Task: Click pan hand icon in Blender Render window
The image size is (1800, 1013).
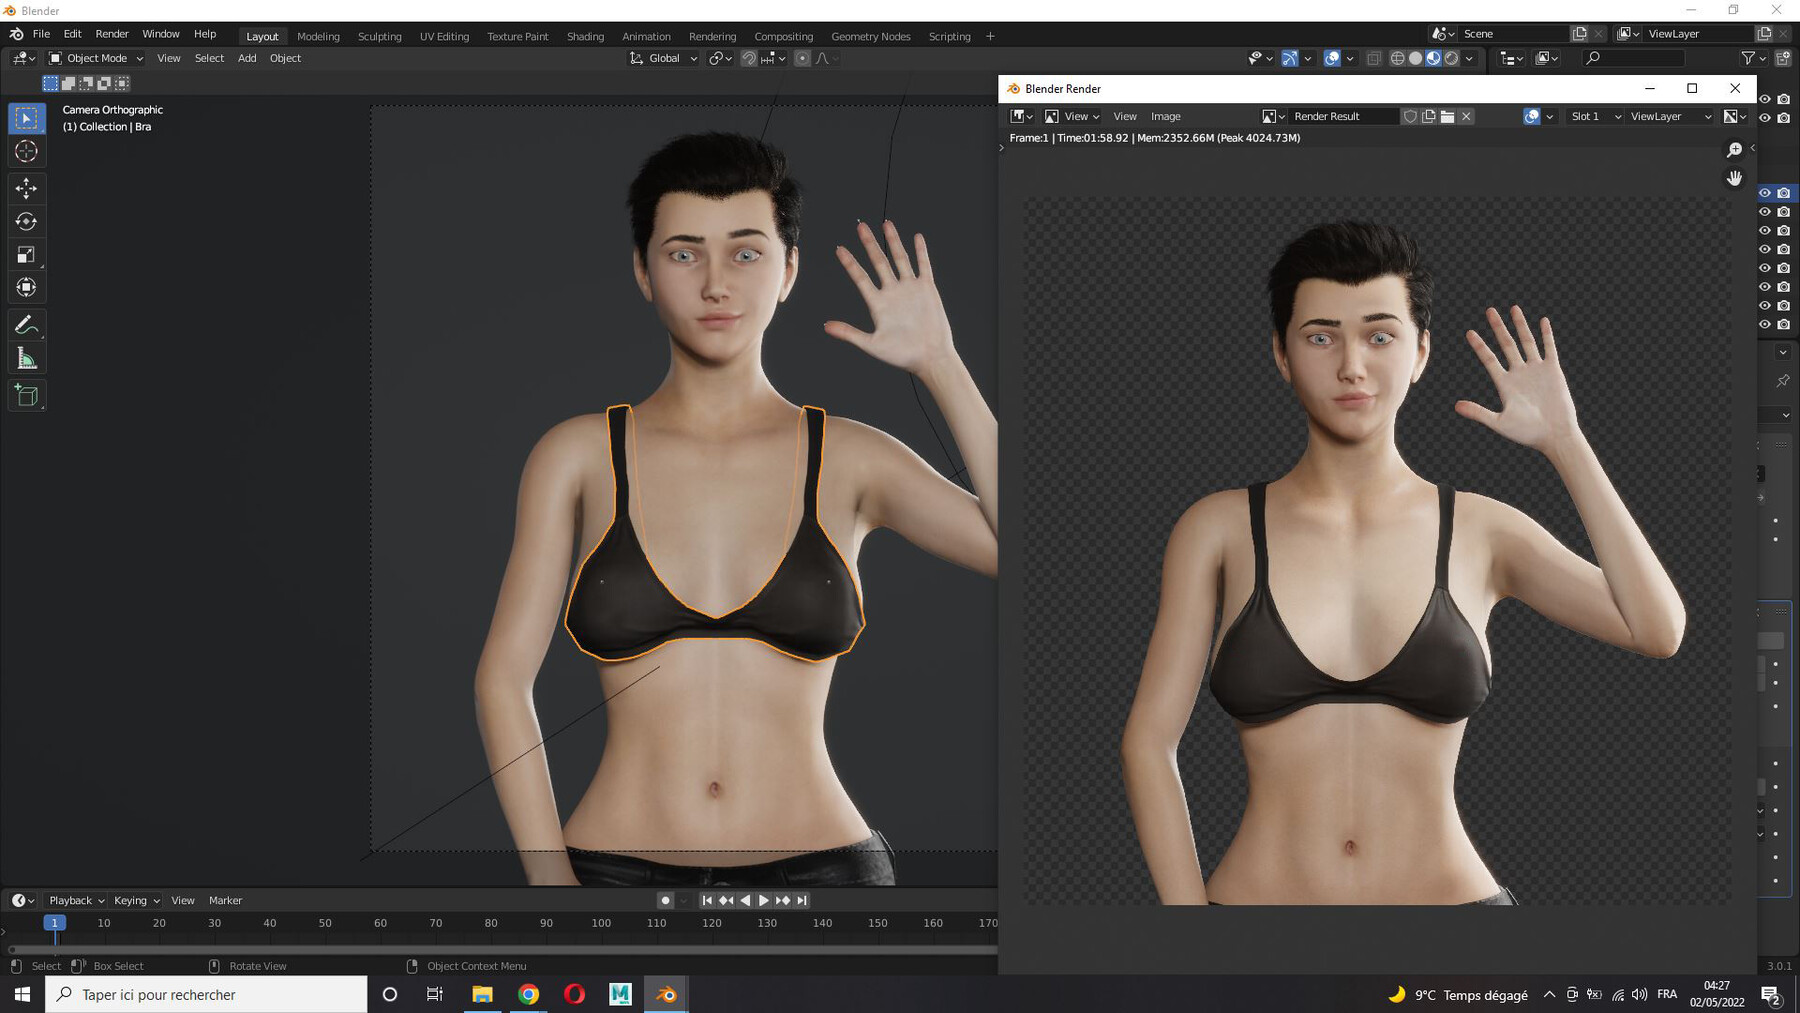Action: pyautogui.click(x=1734, y=178)
